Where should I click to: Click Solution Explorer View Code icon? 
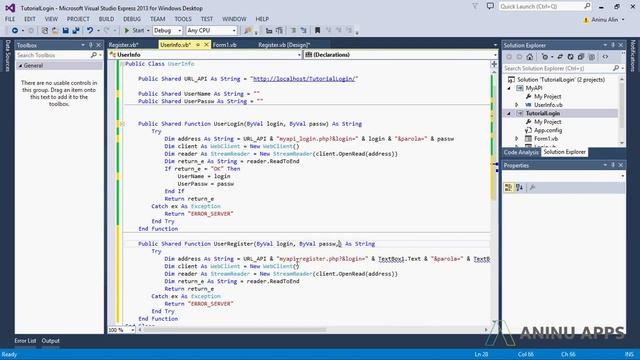[x=605, y=57]
